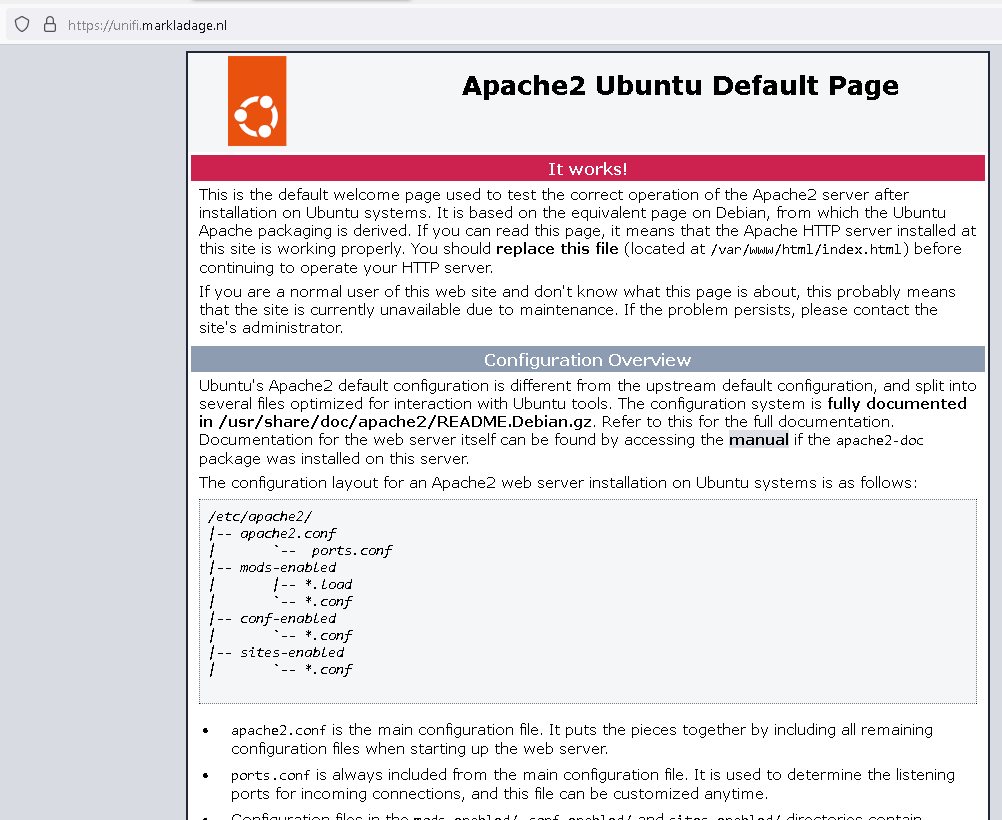Image resolution: width=1002 pixels, height=820 pixels.
Task: Click the padlock site security icon
Action: click(x=50, y=25)
